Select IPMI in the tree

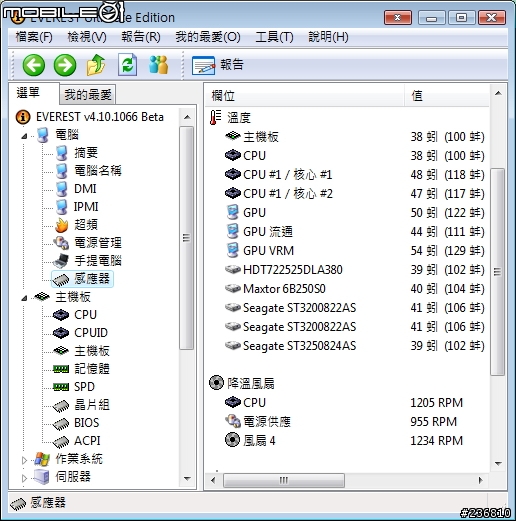[86, 207]
